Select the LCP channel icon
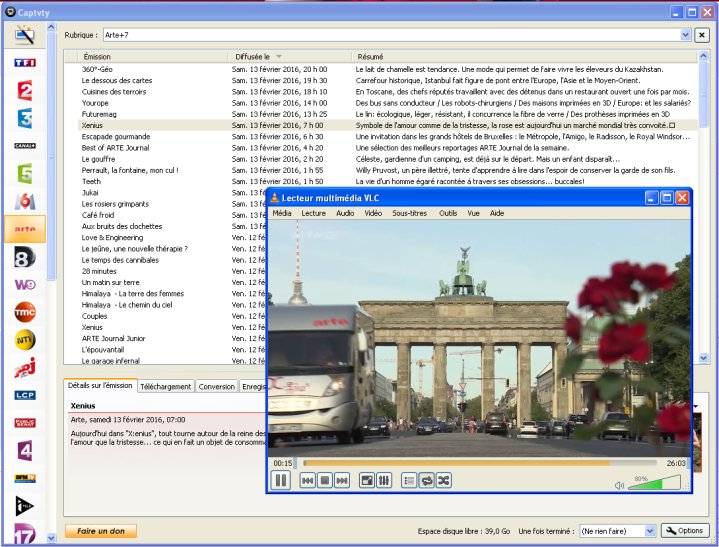Image resolution: width=719 pixels, height=547 pixels. [25, 395]
